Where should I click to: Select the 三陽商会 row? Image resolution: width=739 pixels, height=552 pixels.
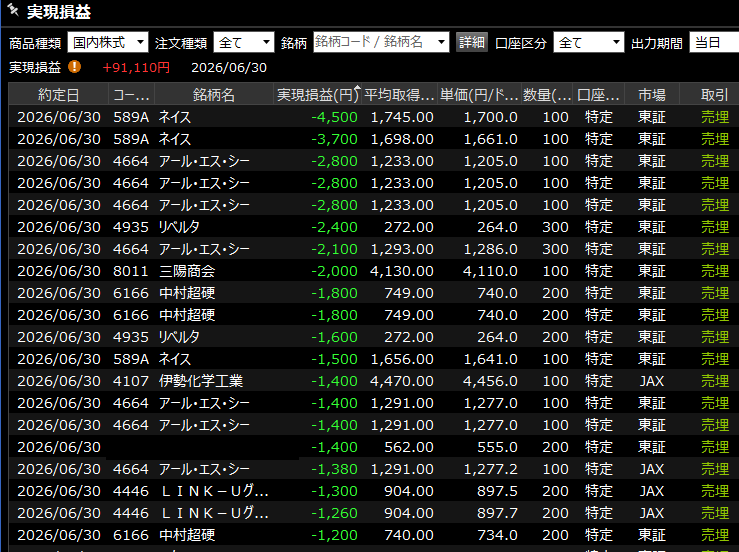(x=374, y=271)
